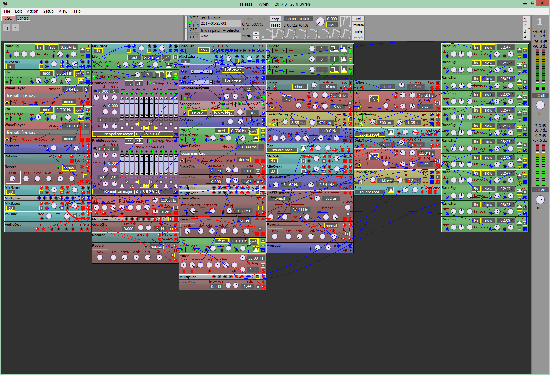Select the large number 1 slot indicator at top right
This screenshot has width=550, height=375.
coord(539,22)
